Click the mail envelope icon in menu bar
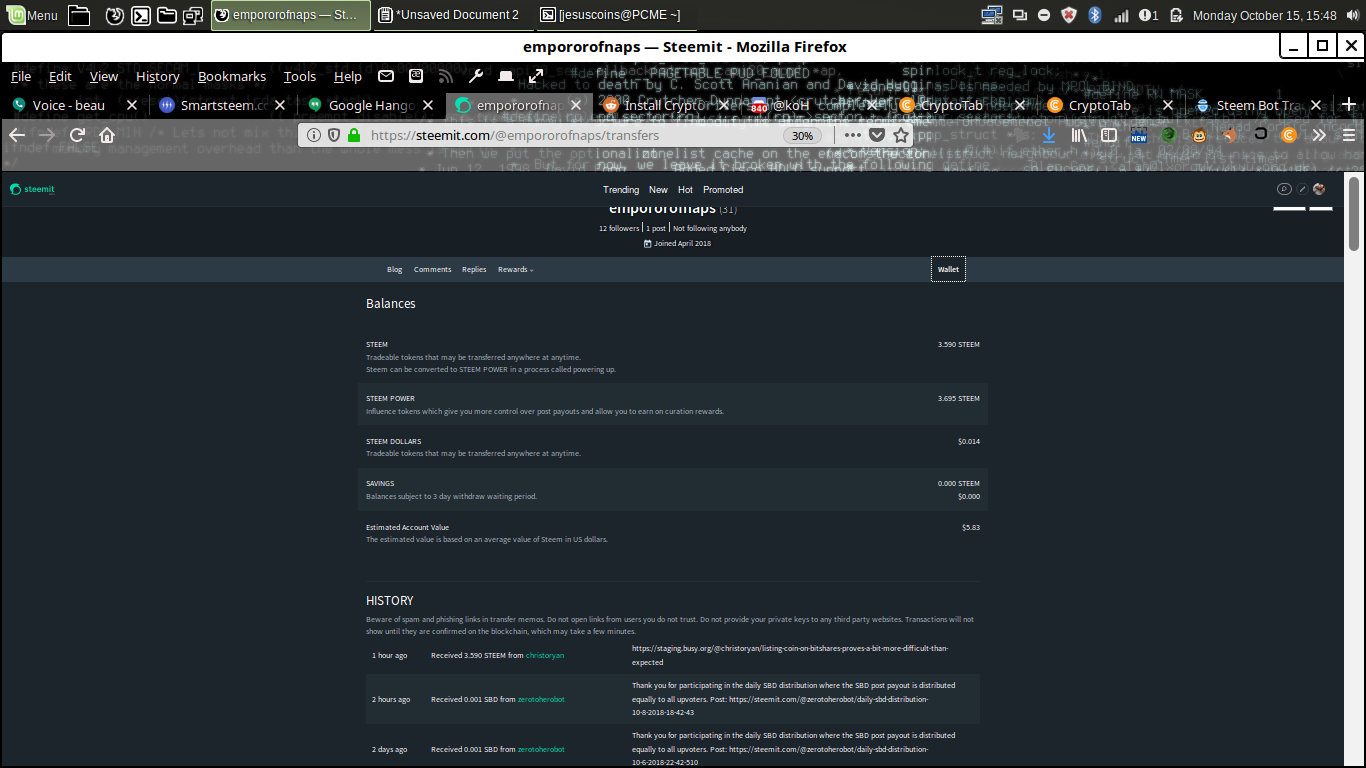This screenshot has width=1366, height=768. point(386,76)
